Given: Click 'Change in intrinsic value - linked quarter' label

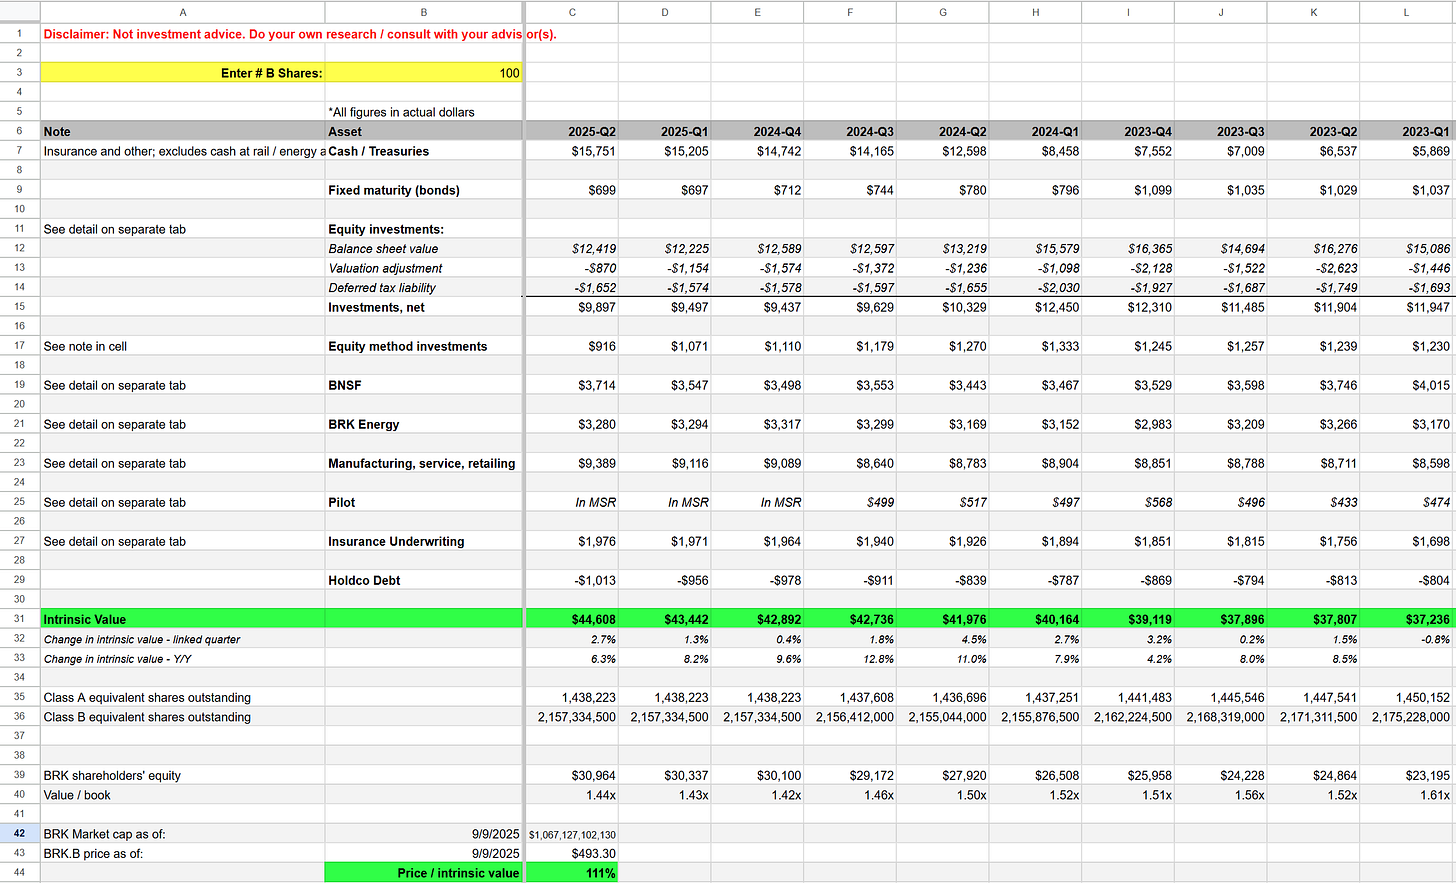Looking at the screenshot, I should point(142,639).
